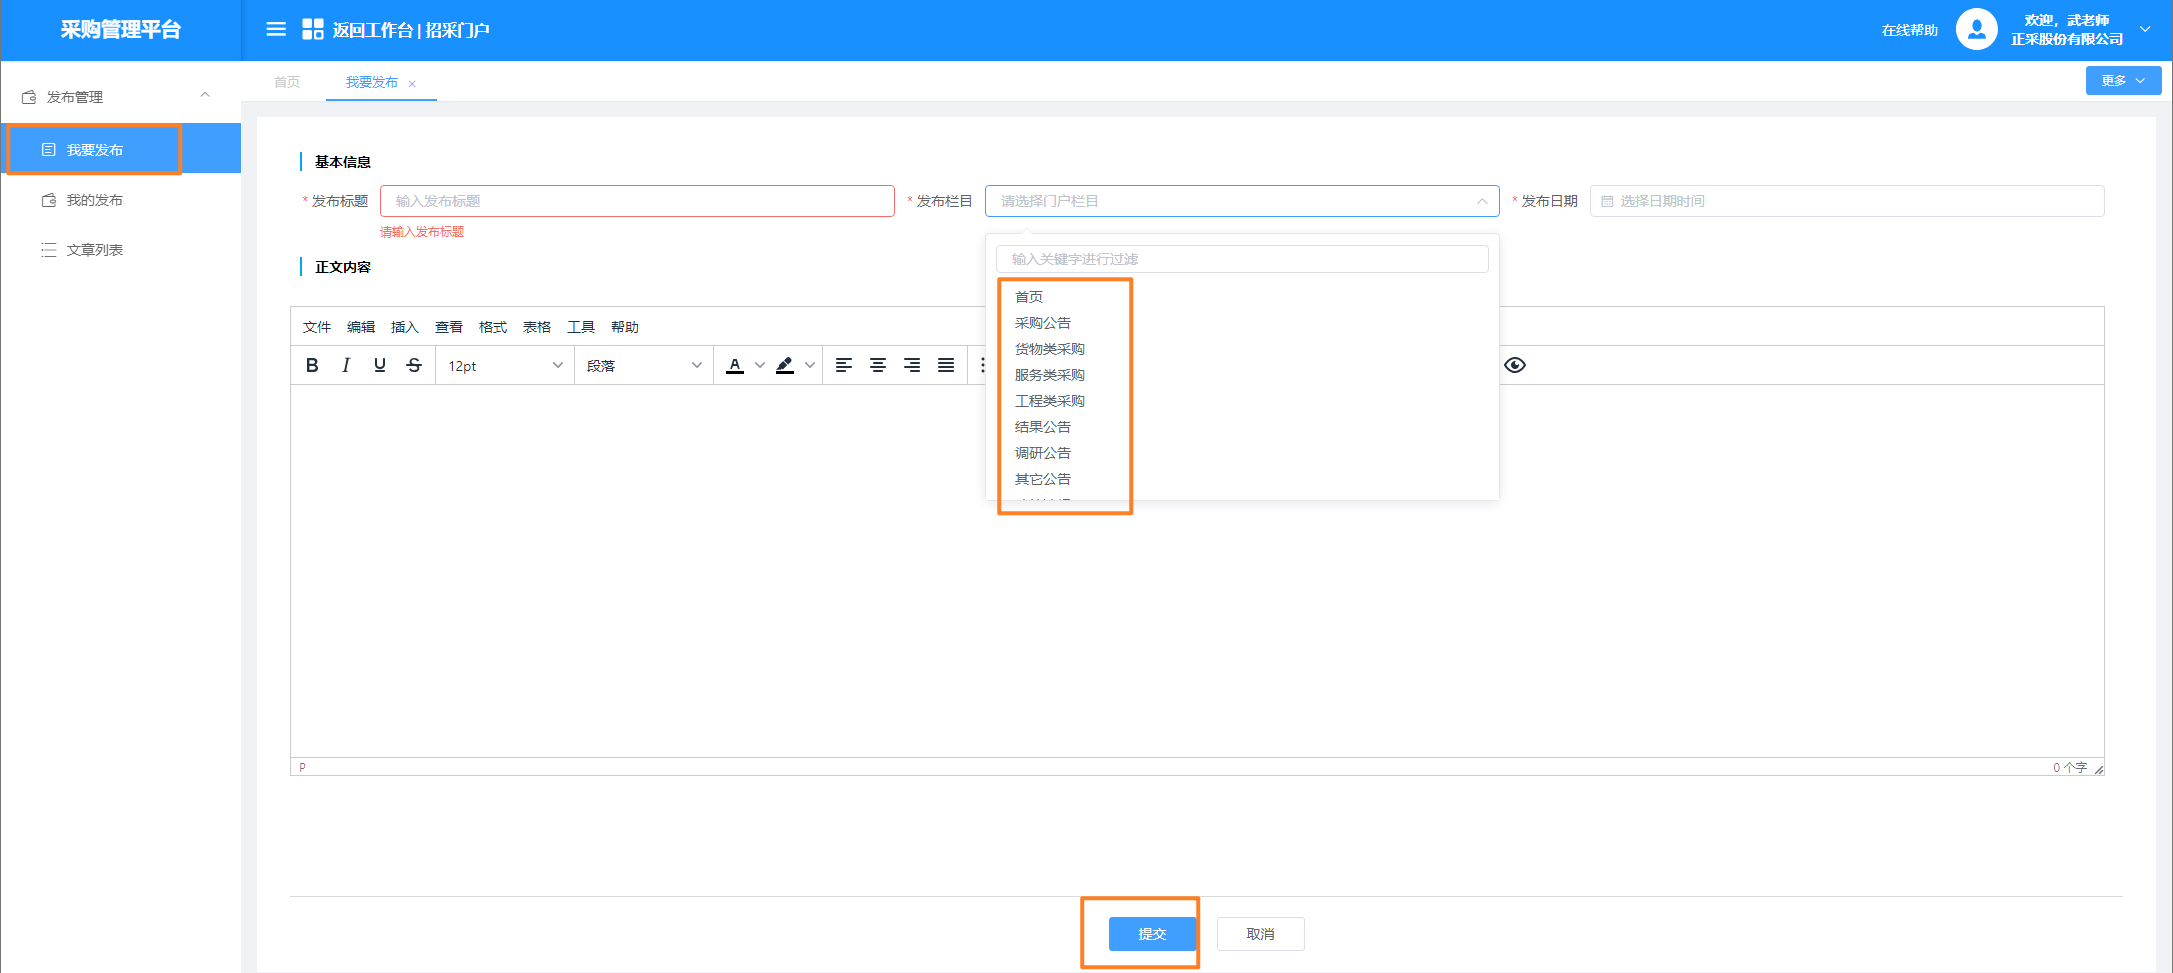The width and height of the screenshot is (2173, 973).
Task: Justify the paragraph text
Action: coord(946,365)
